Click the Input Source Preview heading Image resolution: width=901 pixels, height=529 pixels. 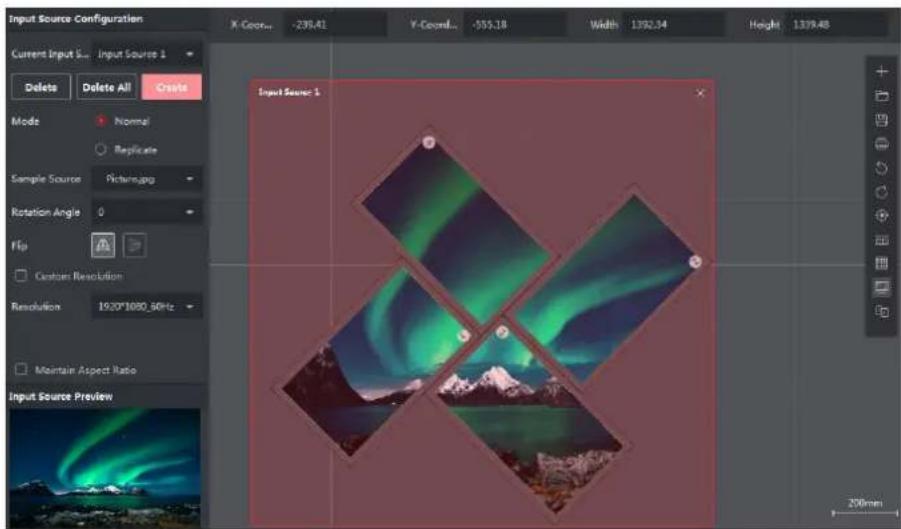pos(61,396)
